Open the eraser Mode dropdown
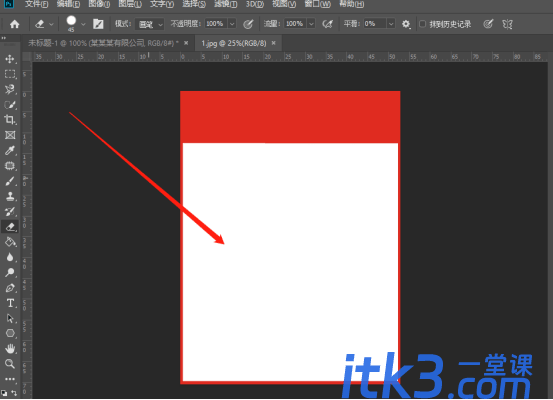 click(x=150, y=24)
